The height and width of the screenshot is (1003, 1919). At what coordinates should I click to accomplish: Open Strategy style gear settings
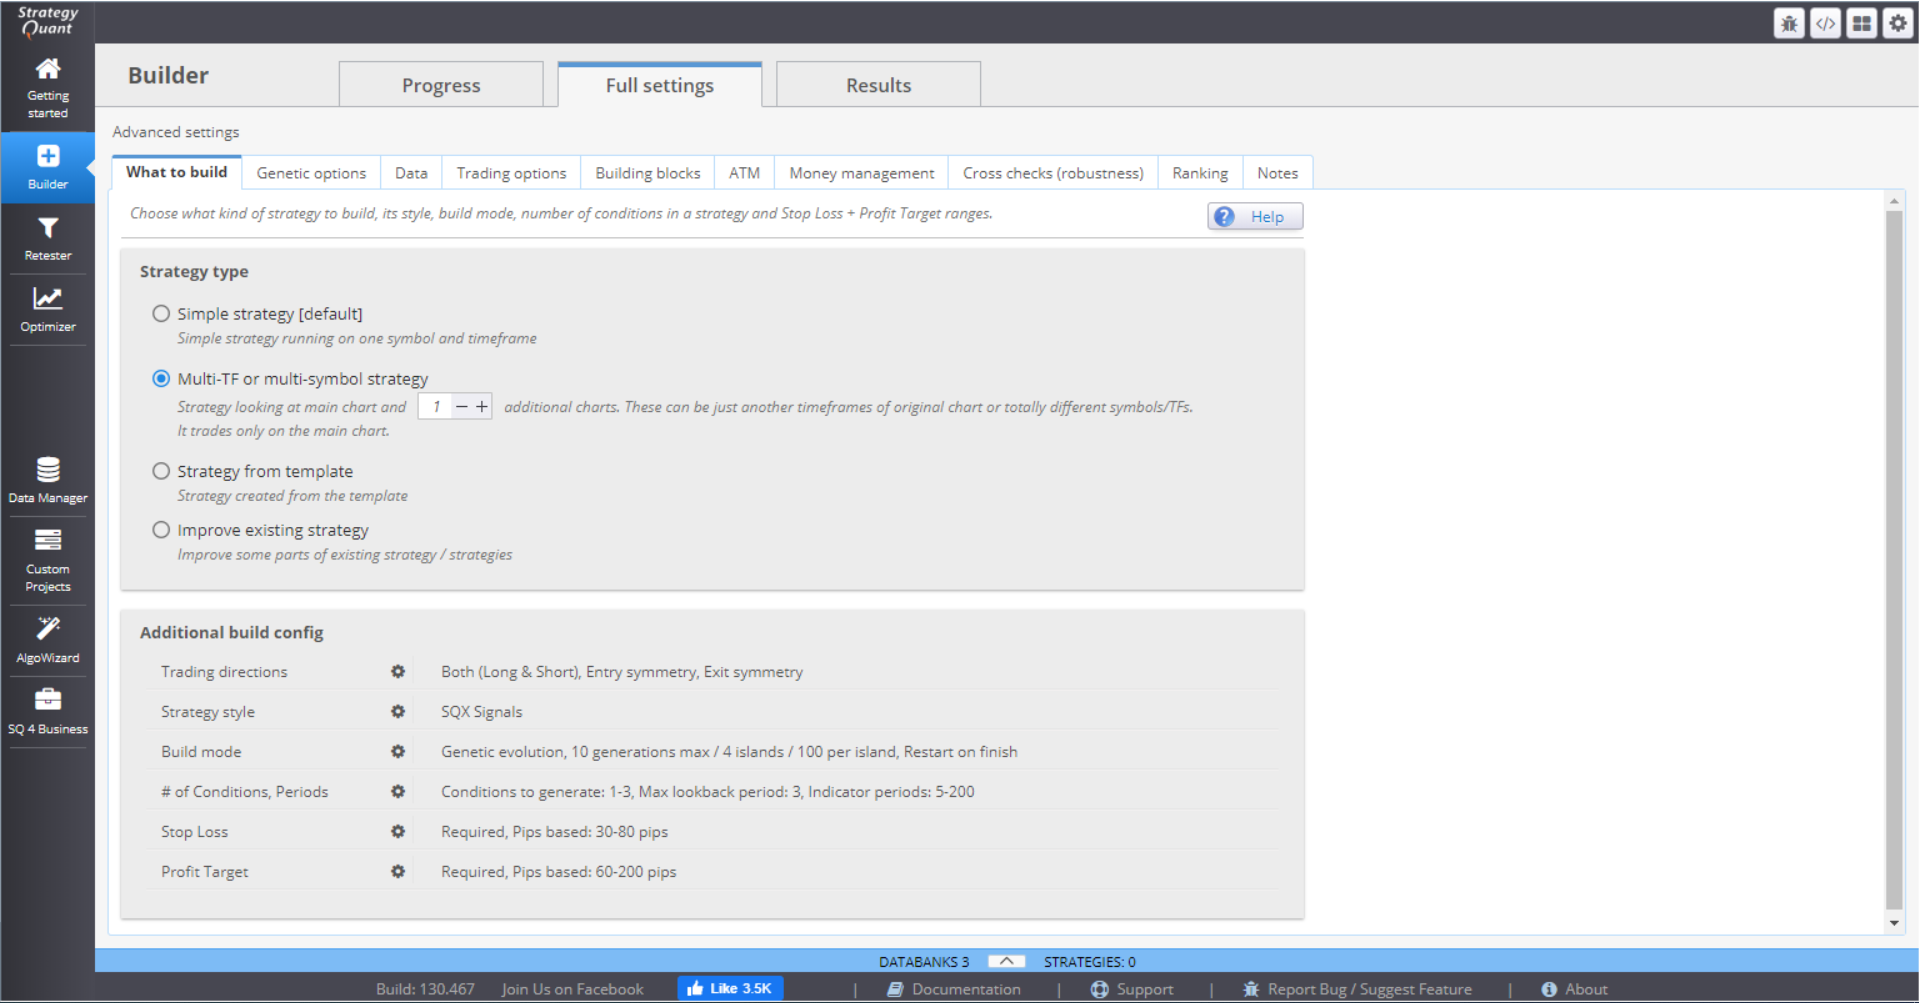[x=398, y=711]
